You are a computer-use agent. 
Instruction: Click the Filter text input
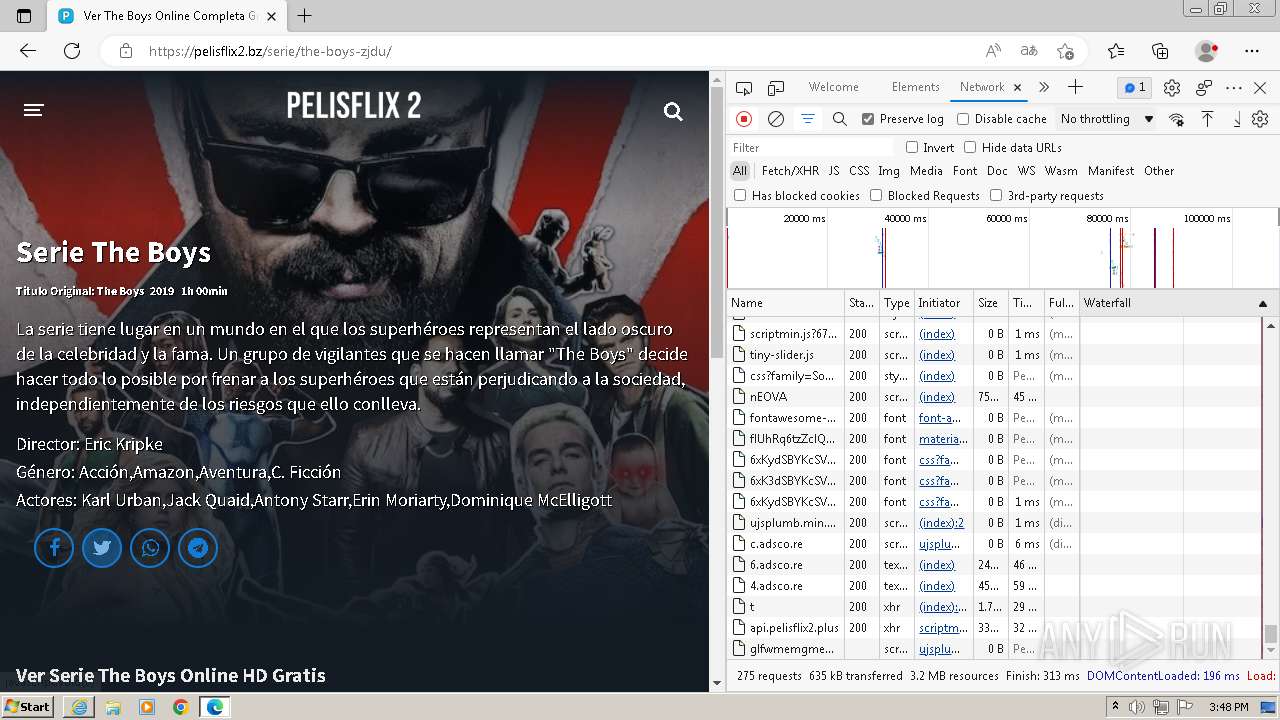click(812, 147)
